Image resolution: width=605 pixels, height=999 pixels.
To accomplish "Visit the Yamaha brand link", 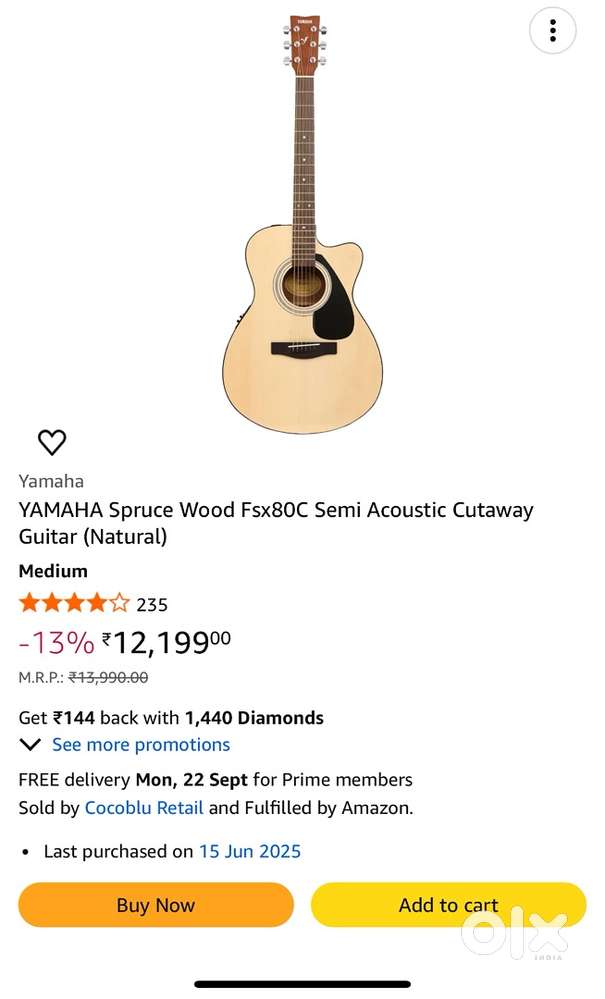I will pyautogui.click(x=51, y=481).
